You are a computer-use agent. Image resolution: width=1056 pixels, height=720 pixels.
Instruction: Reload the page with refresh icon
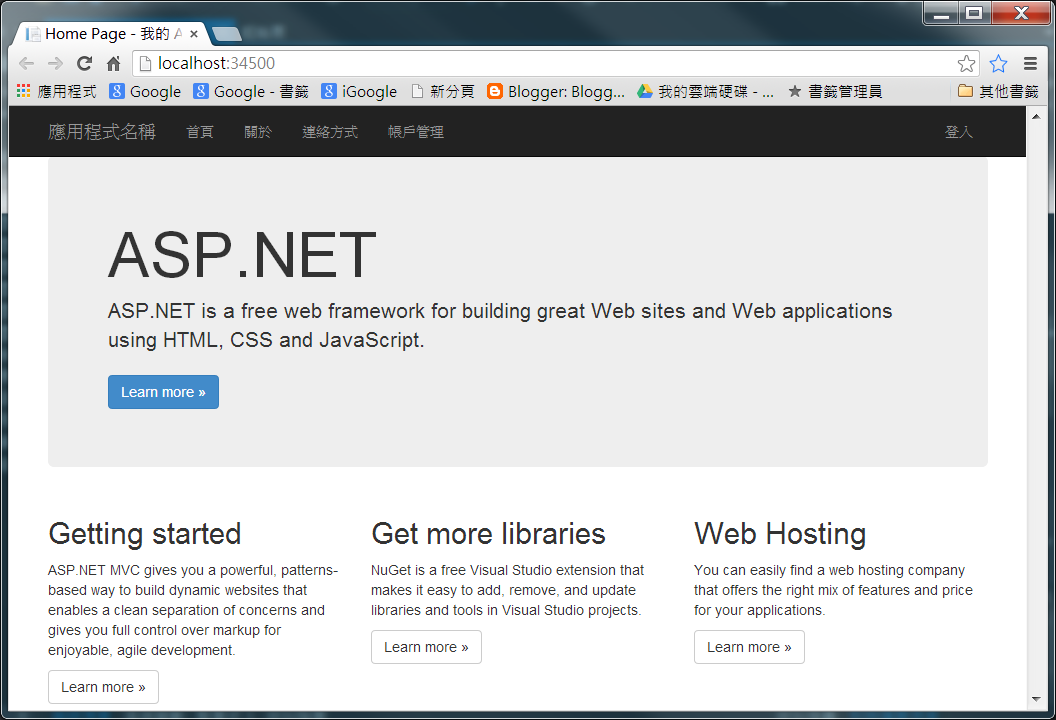pos(84,63)
